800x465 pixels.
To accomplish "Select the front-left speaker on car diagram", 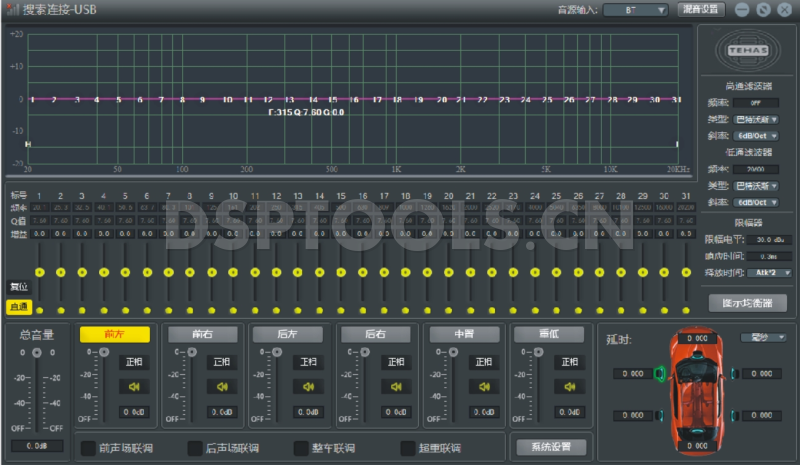I will 659,374.
